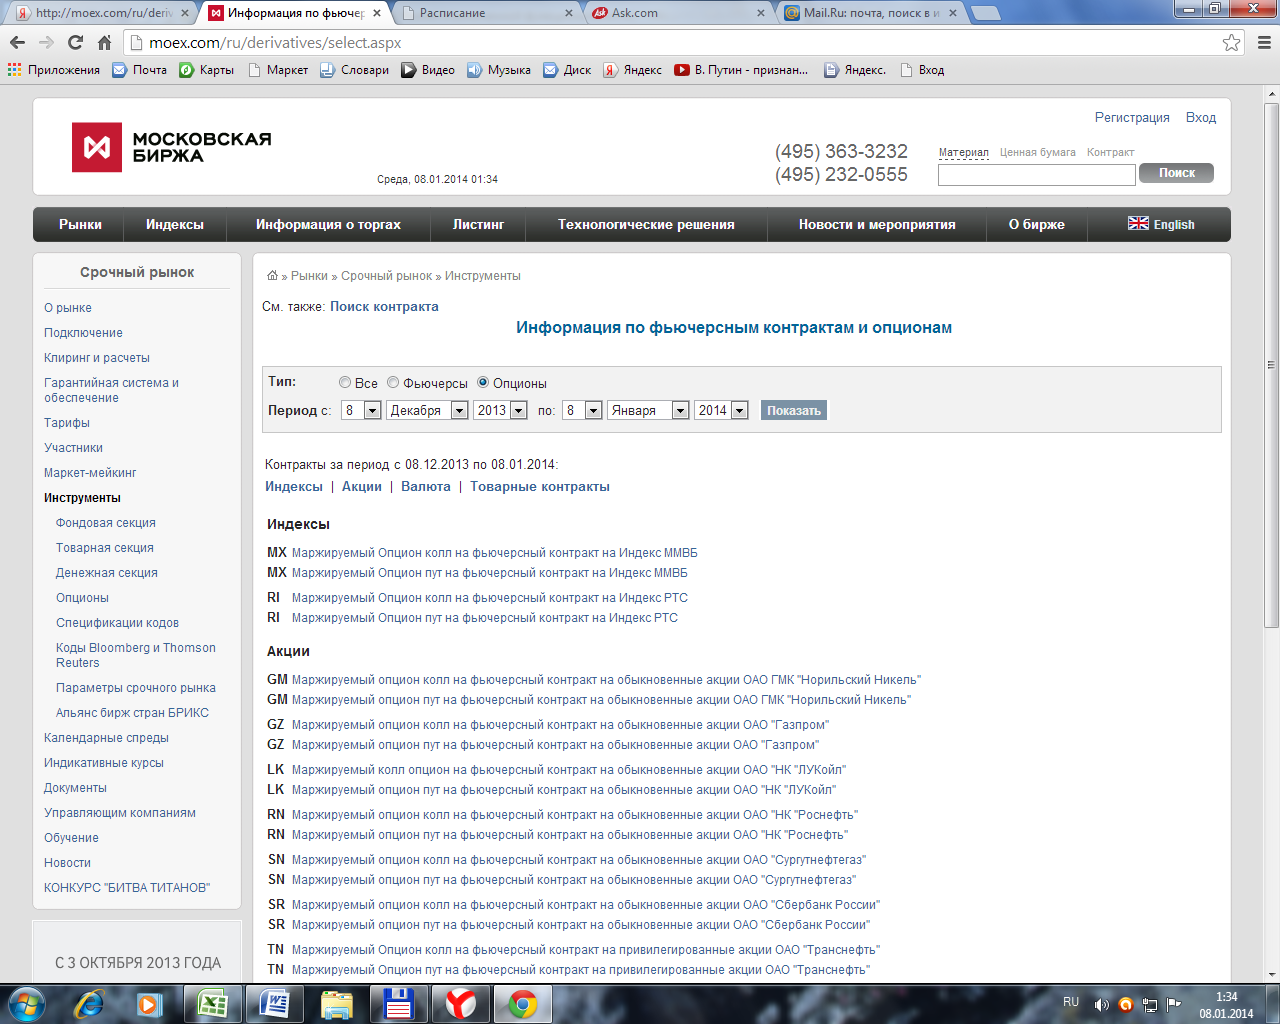
Task: Reload the page with refresh icon
Action: tap(75, 42)
